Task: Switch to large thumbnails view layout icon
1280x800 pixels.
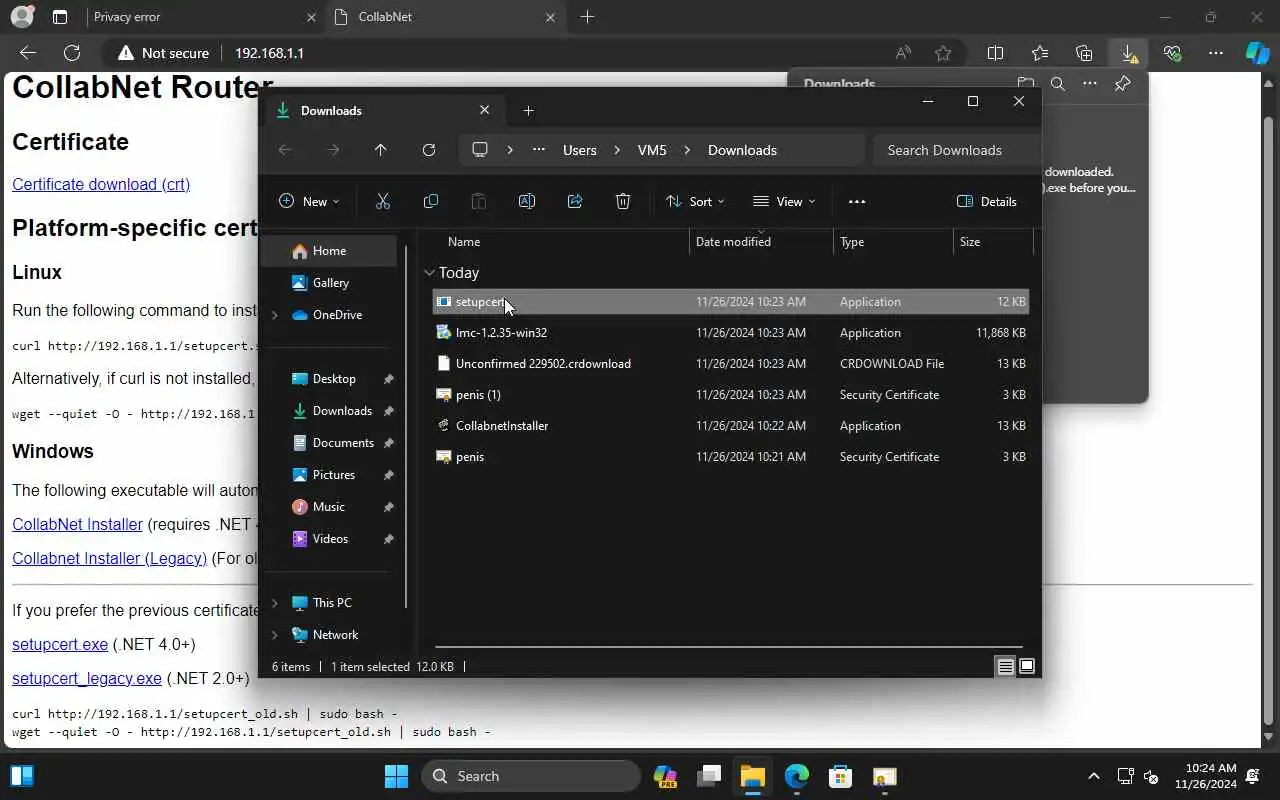Action: tap(1027, 667)
